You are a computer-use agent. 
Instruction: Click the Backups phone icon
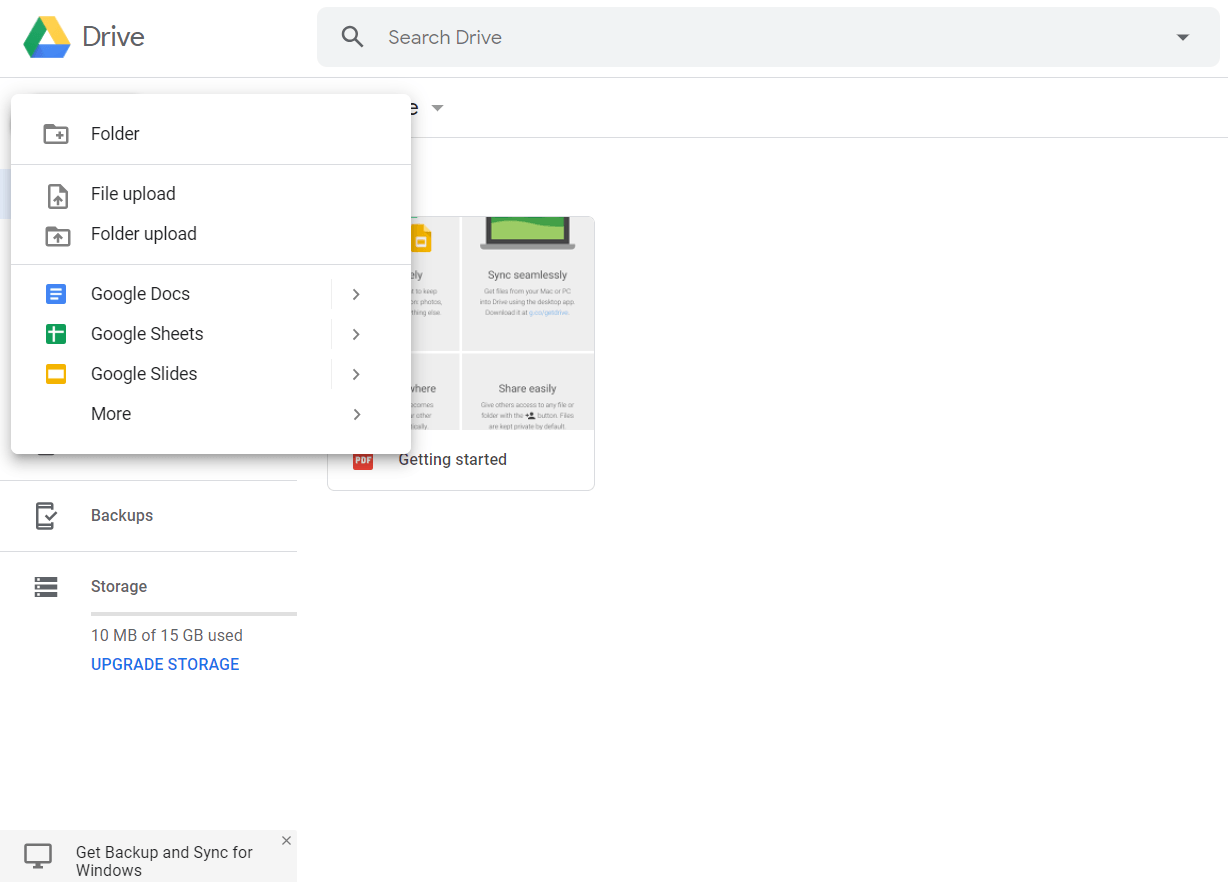click(x=46, y=516)
